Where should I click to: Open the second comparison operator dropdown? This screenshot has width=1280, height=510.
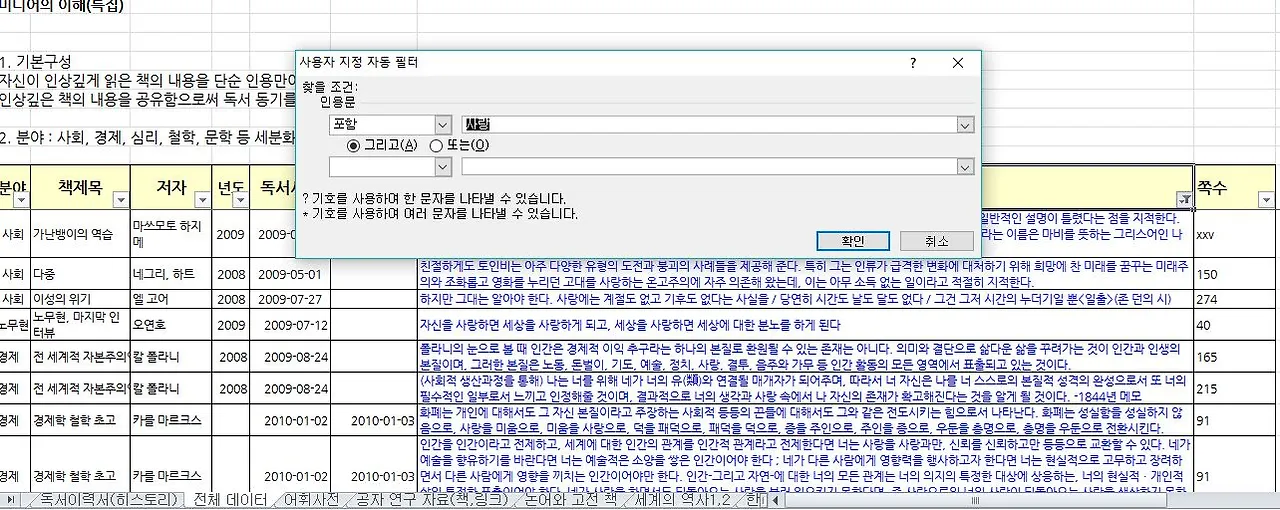(443, 166)
